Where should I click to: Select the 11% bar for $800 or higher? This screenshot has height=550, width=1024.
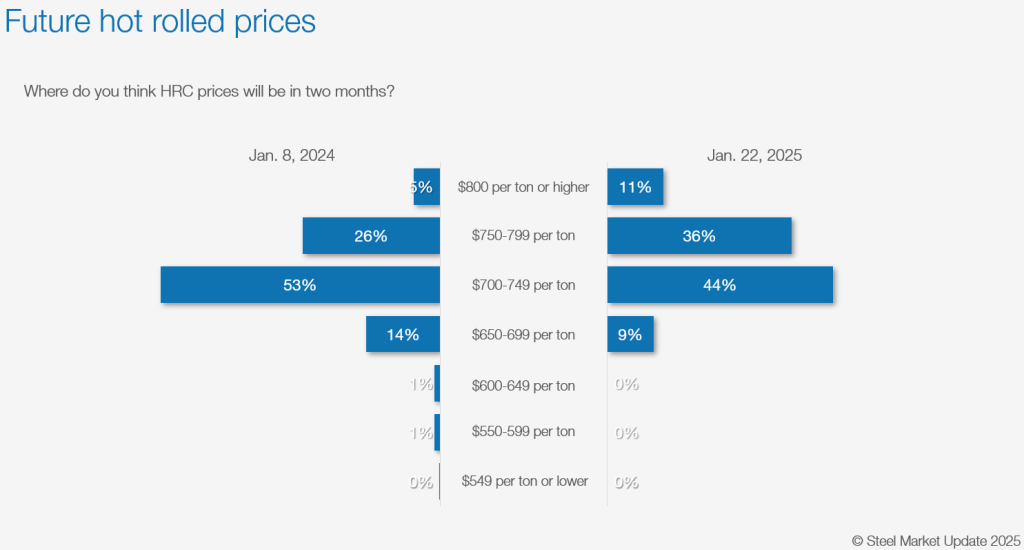pyautogui.click(x=635, y=187)
